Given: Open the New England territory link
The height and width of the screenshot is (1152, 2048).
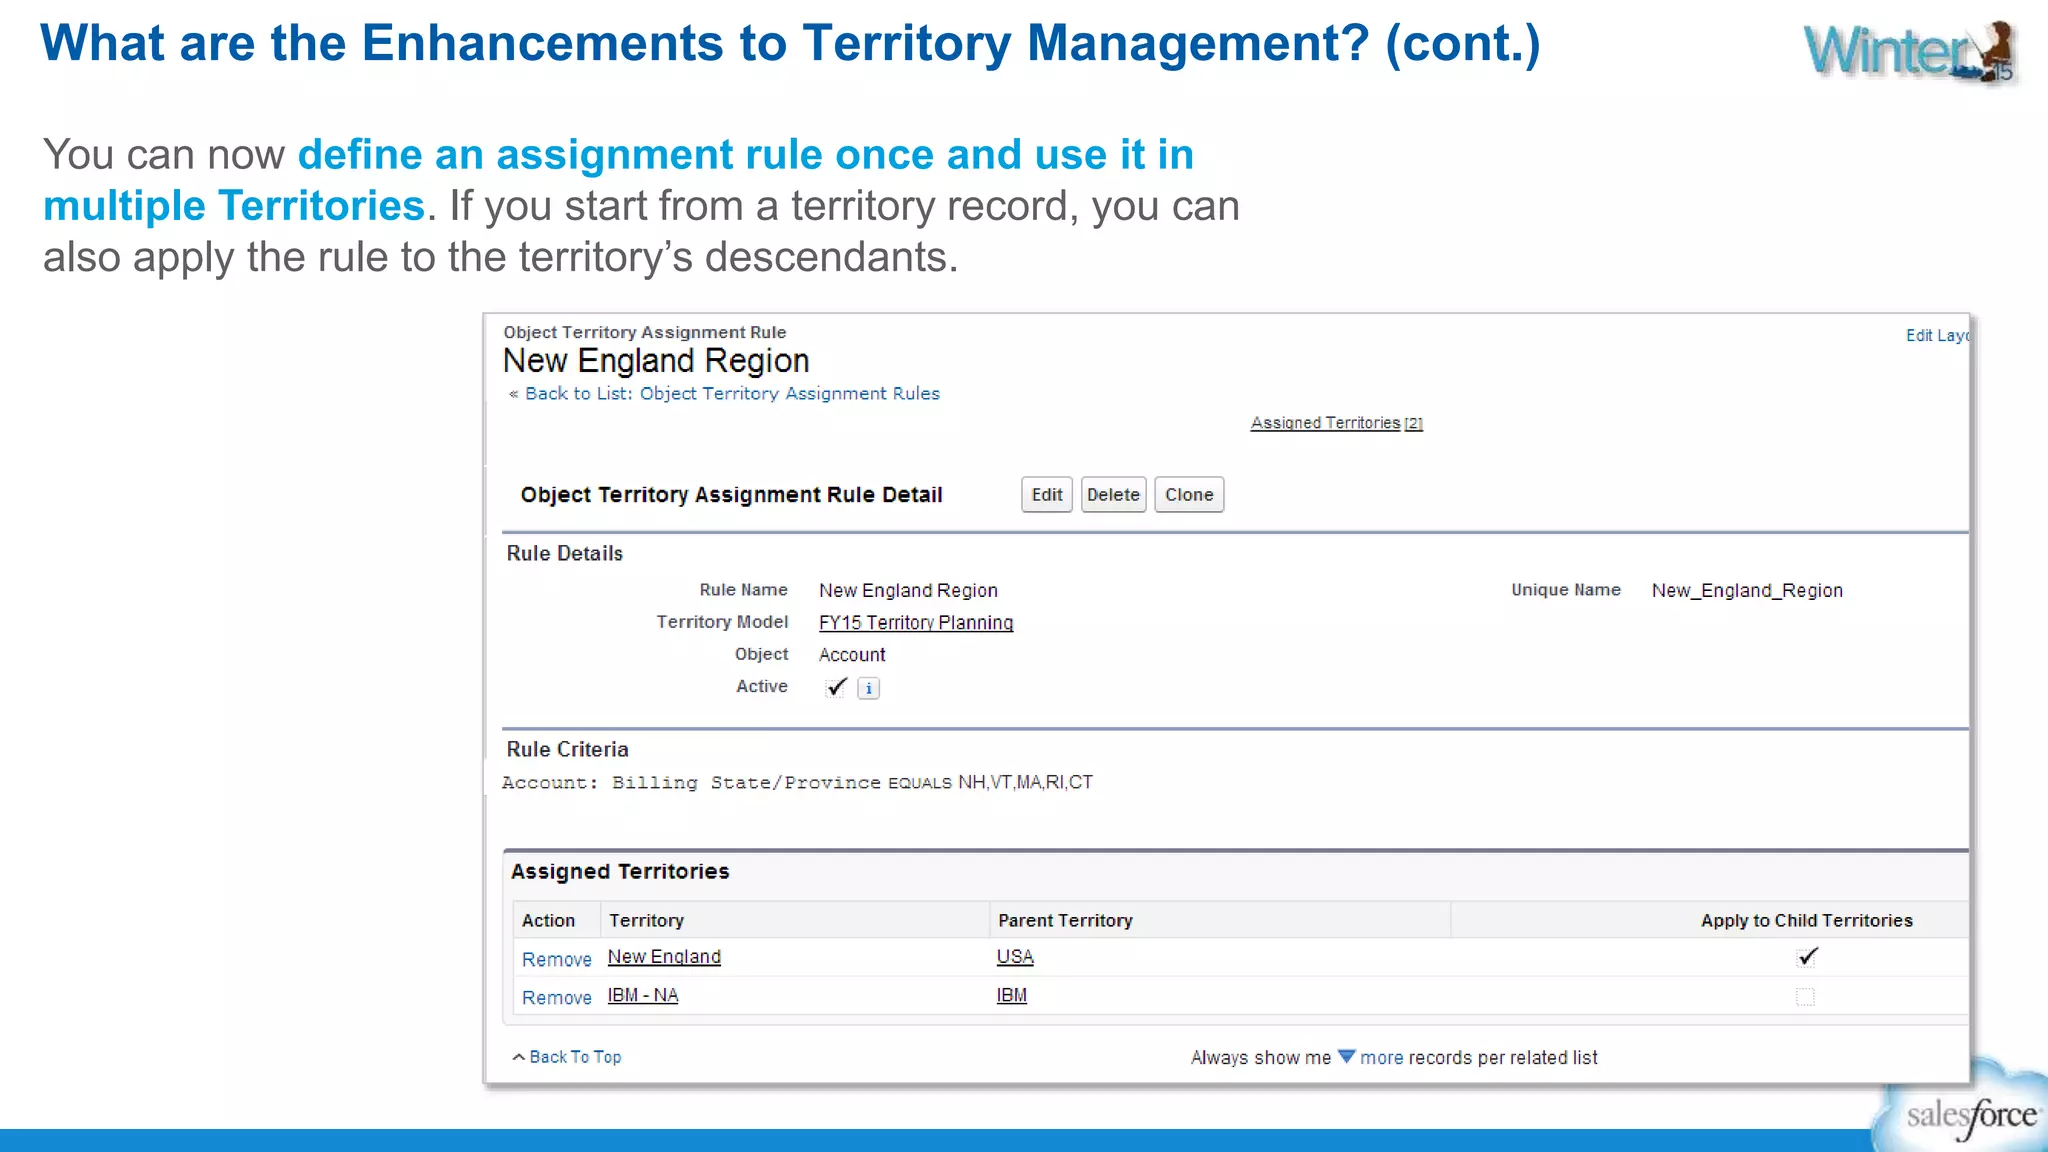Looking at the screenshot, I should 664,957.
